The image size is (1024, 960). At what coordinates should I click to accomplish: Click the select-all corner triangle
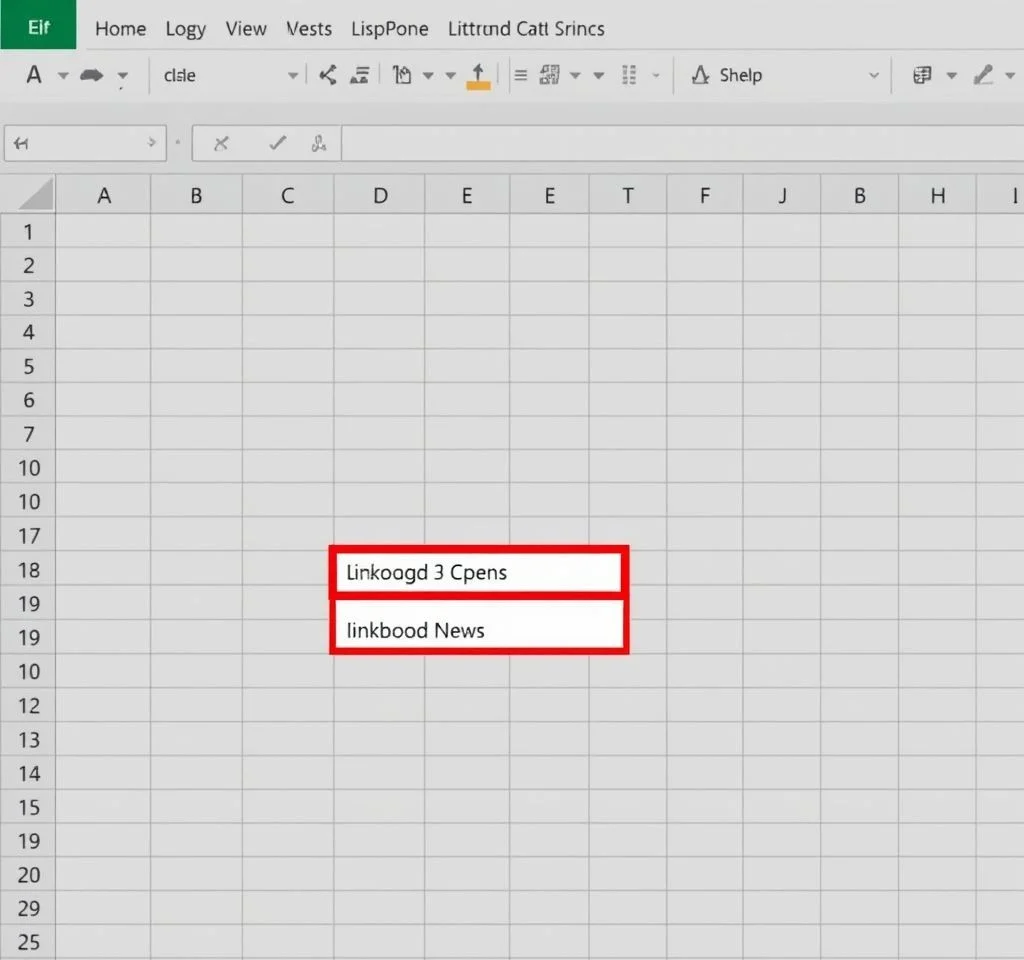pyautogui.click(x=36, y=194)
